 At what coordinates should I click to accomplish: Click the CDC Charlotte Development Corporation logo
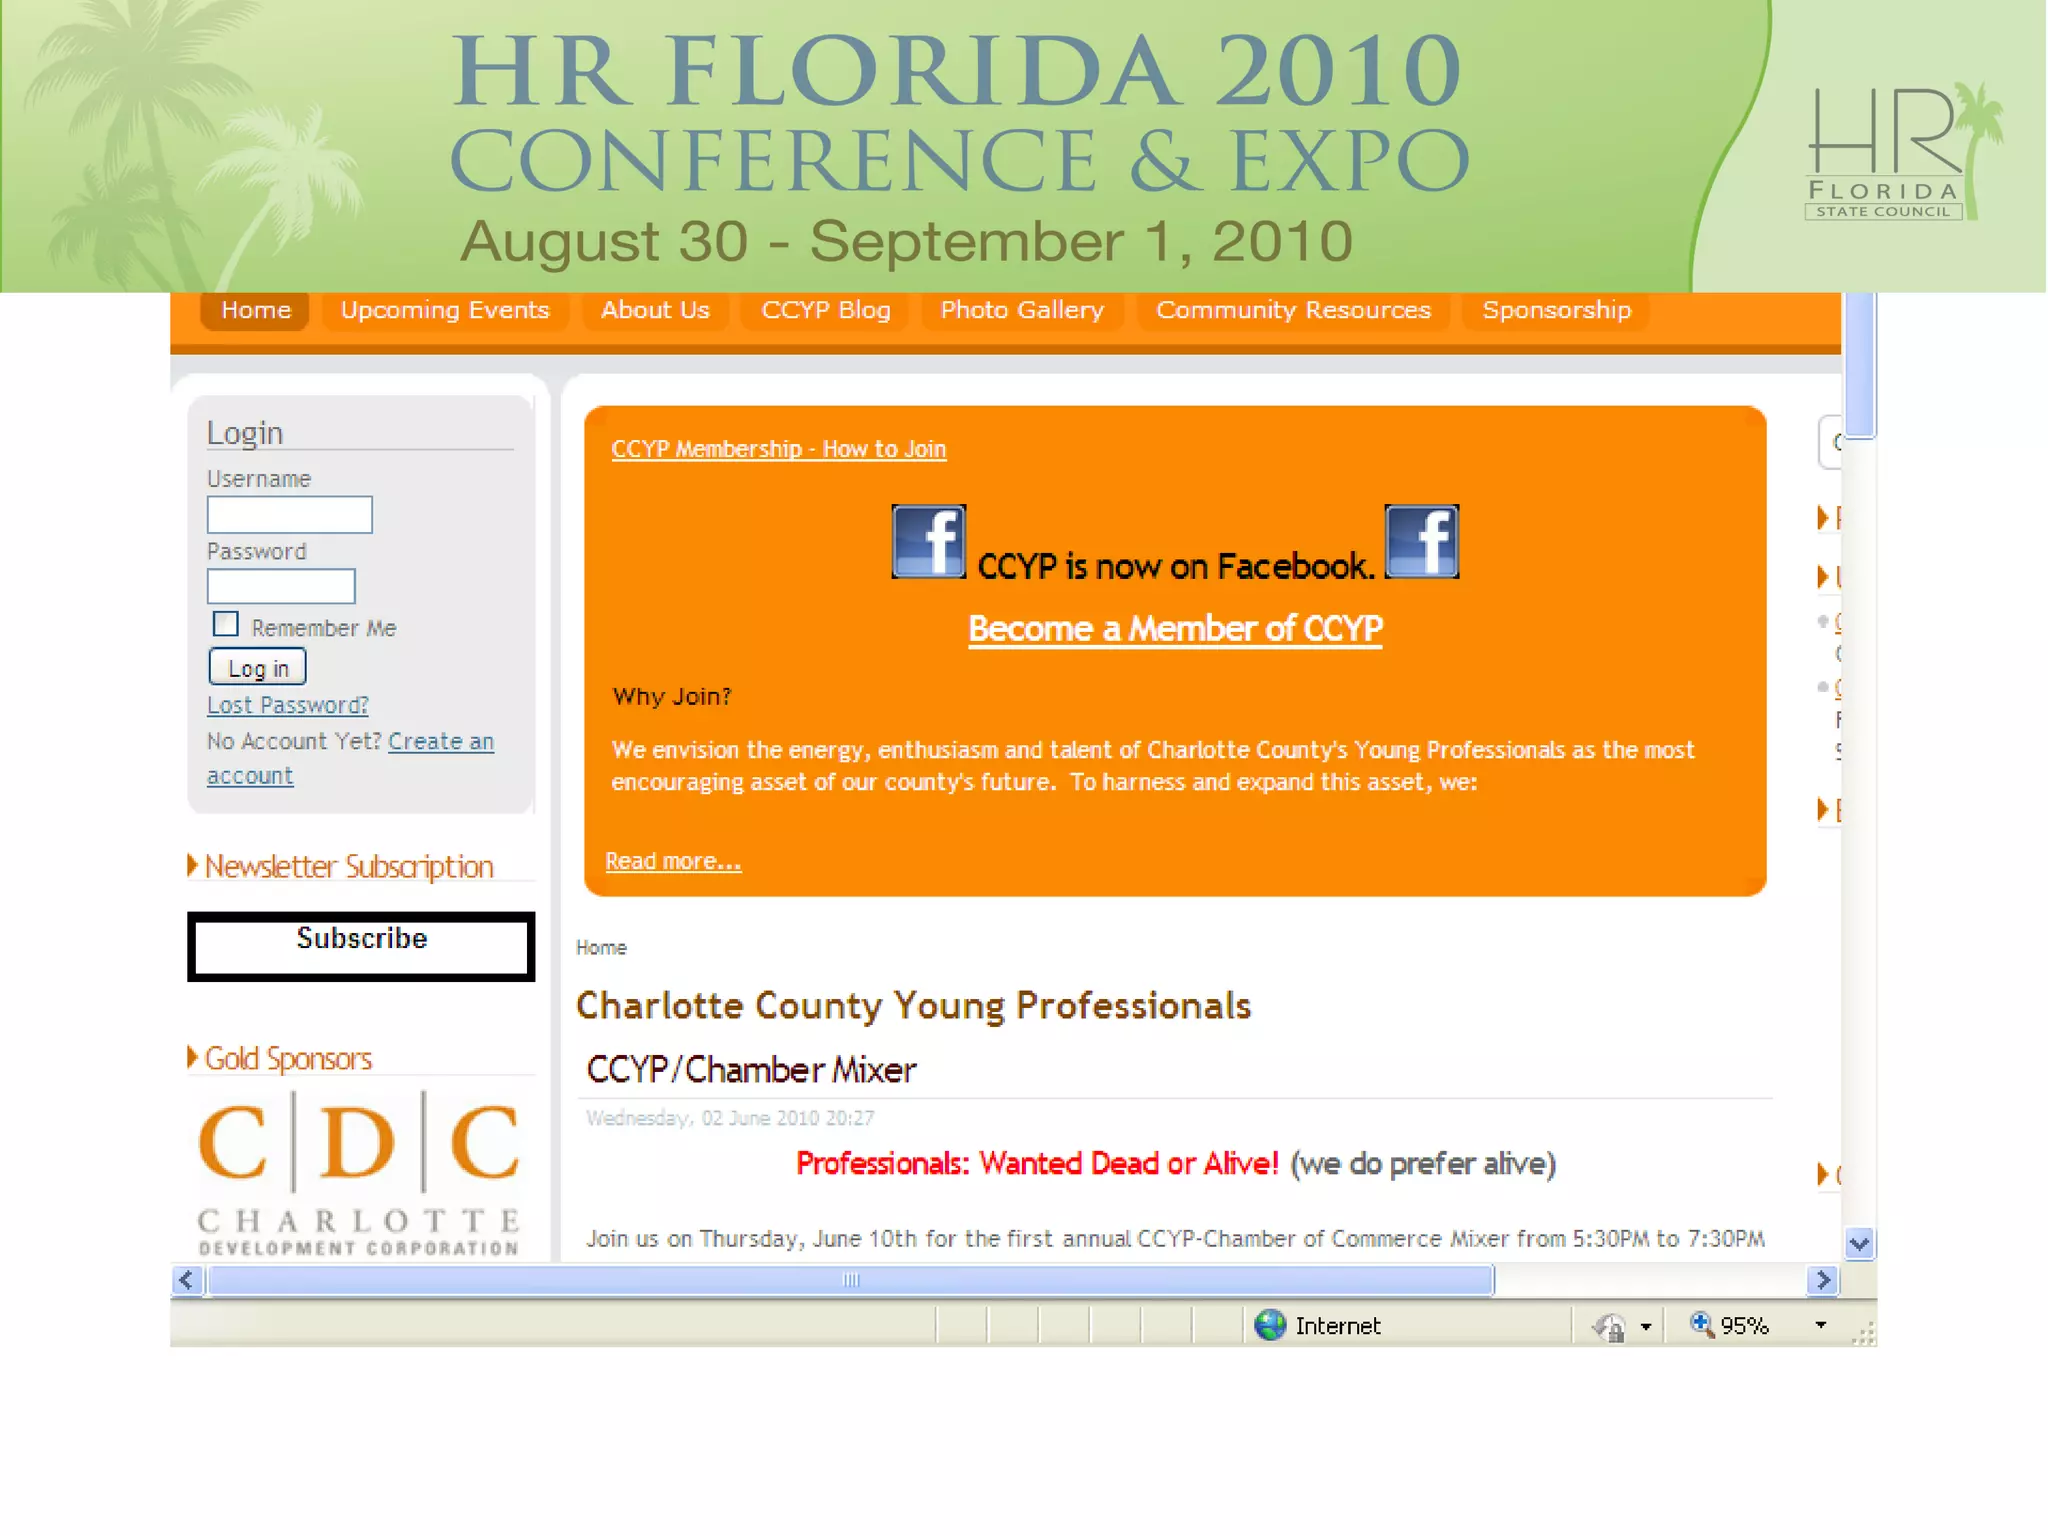pyautogui.click(x=359, y=1175)
